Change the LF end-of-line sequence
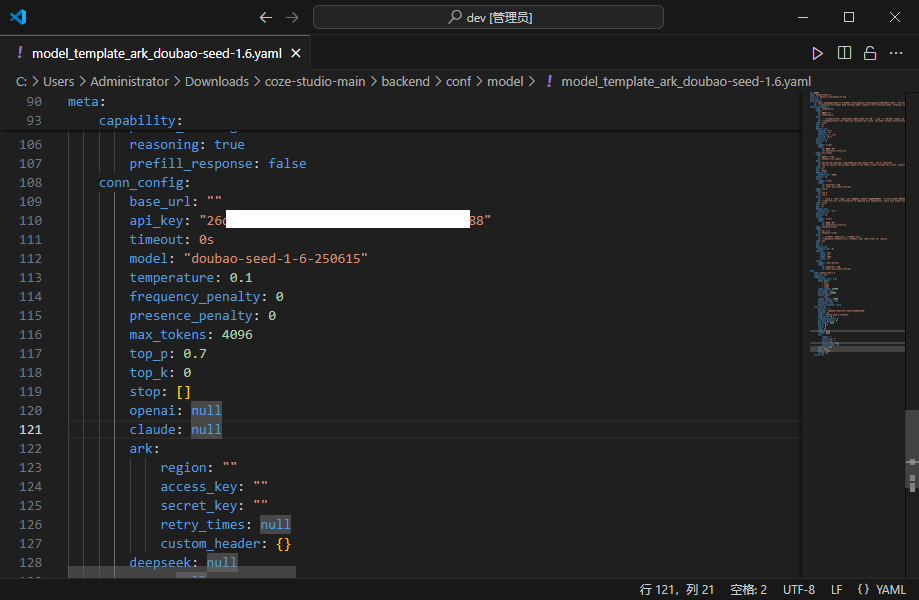The height and width of the screenshot is (600, 919). coord(836,590)
